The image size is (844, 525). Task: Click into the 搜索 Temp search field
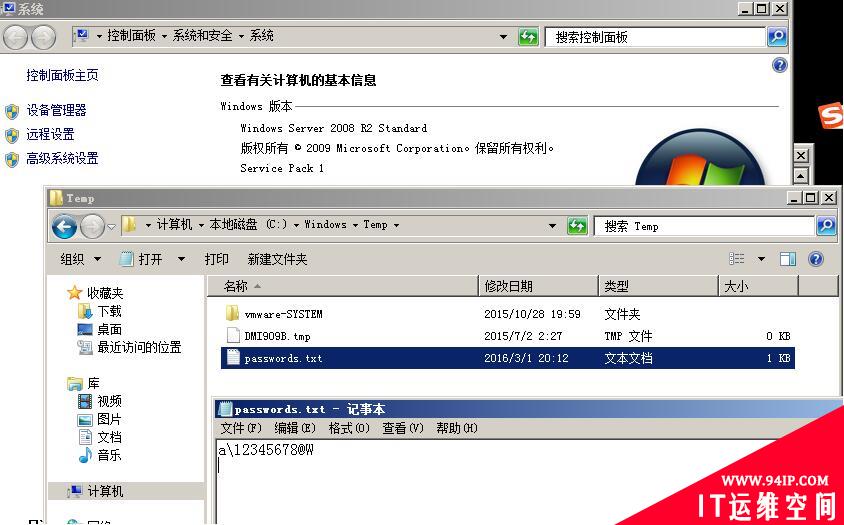coord(705,226)
